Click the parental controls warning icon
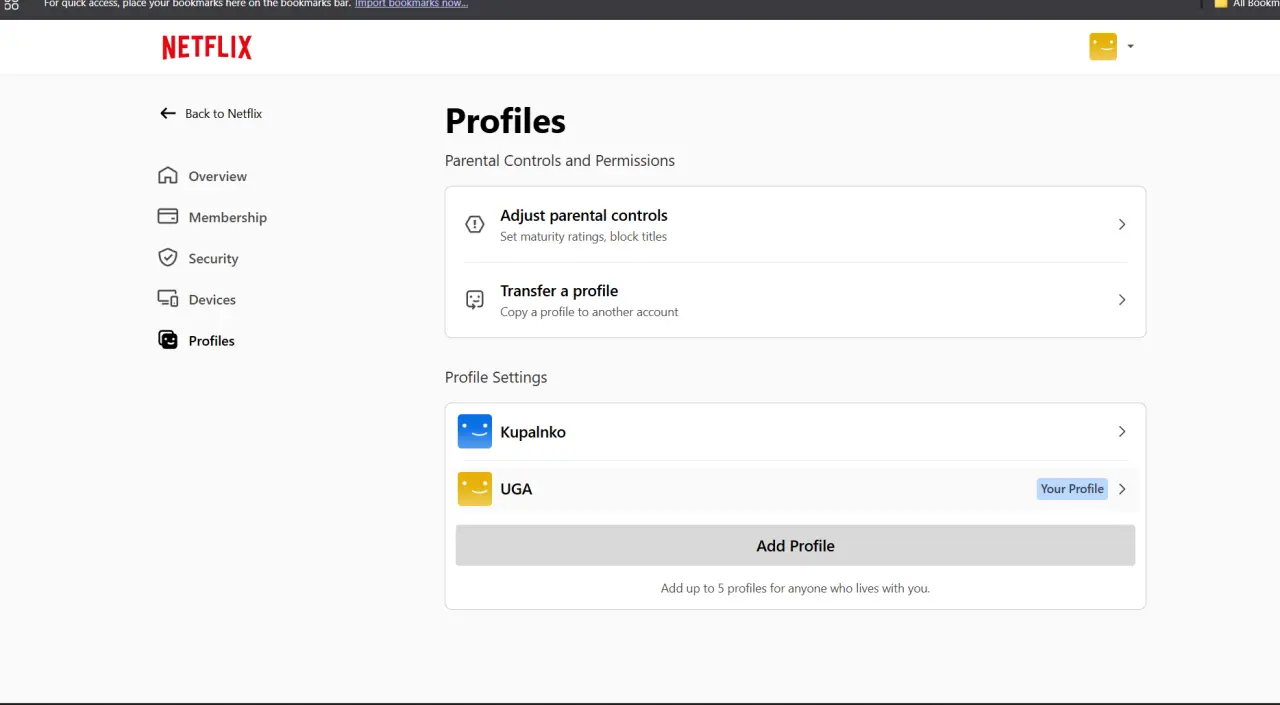1280x705 pixels. [x=475, y=225]
